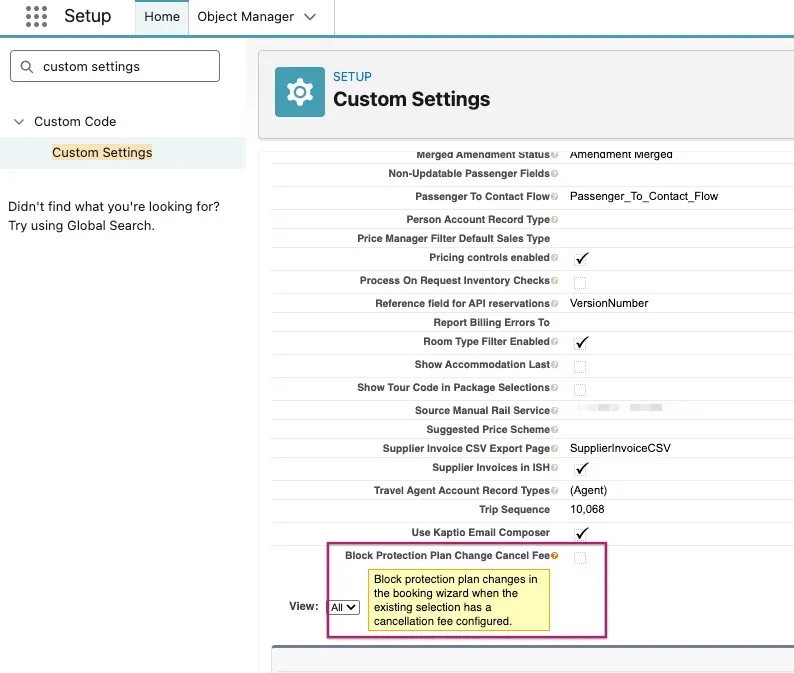Click info icon next to Pricing controls enabled
This screenshot has height=673, width=794.
tap(554, 259)
